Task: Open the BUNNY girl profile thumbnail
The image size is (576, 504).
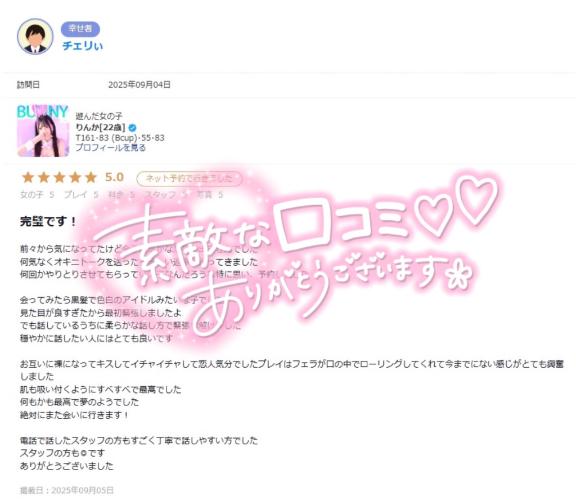Action: (x=43, y=131)
